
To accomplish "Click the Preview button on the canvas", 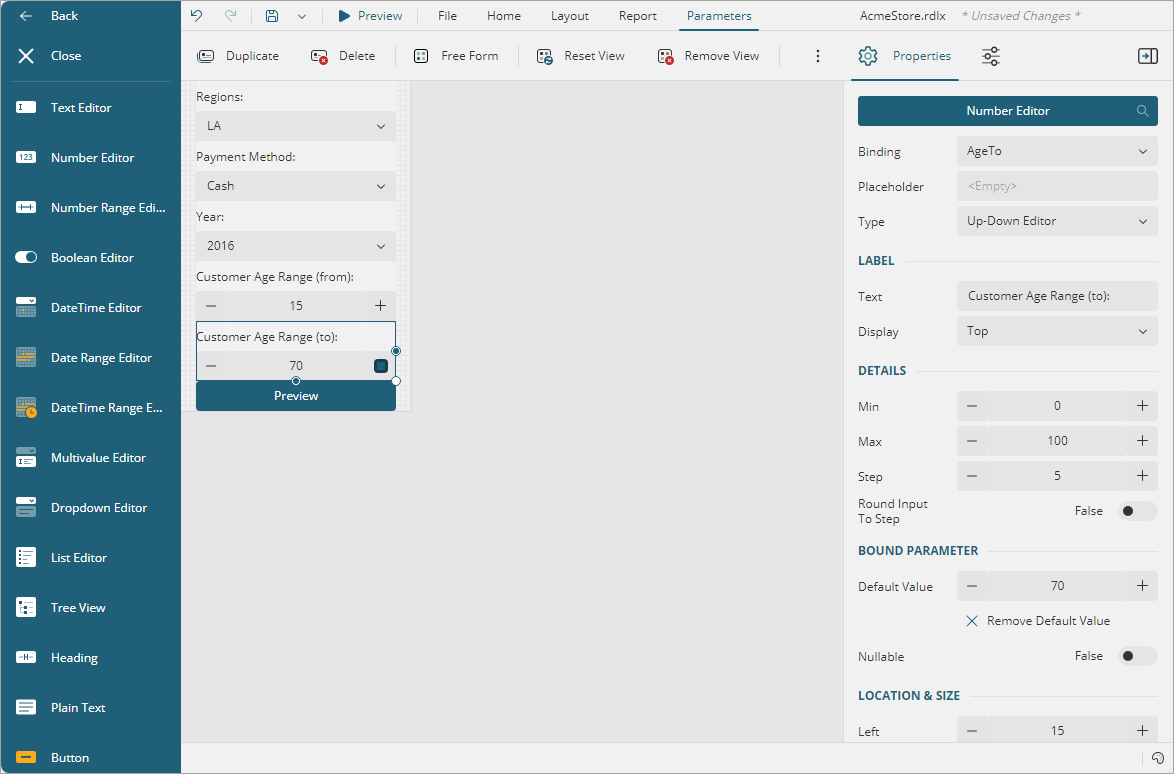I will click(x=296, y=396).
